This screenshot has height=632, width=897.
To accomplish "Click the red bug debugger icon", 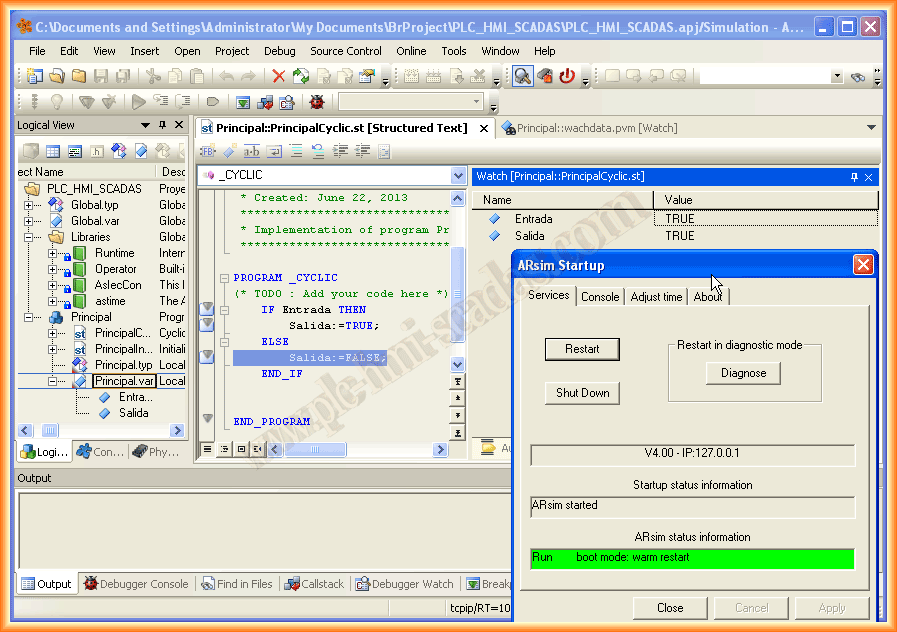I will click(x=317, y=102).
